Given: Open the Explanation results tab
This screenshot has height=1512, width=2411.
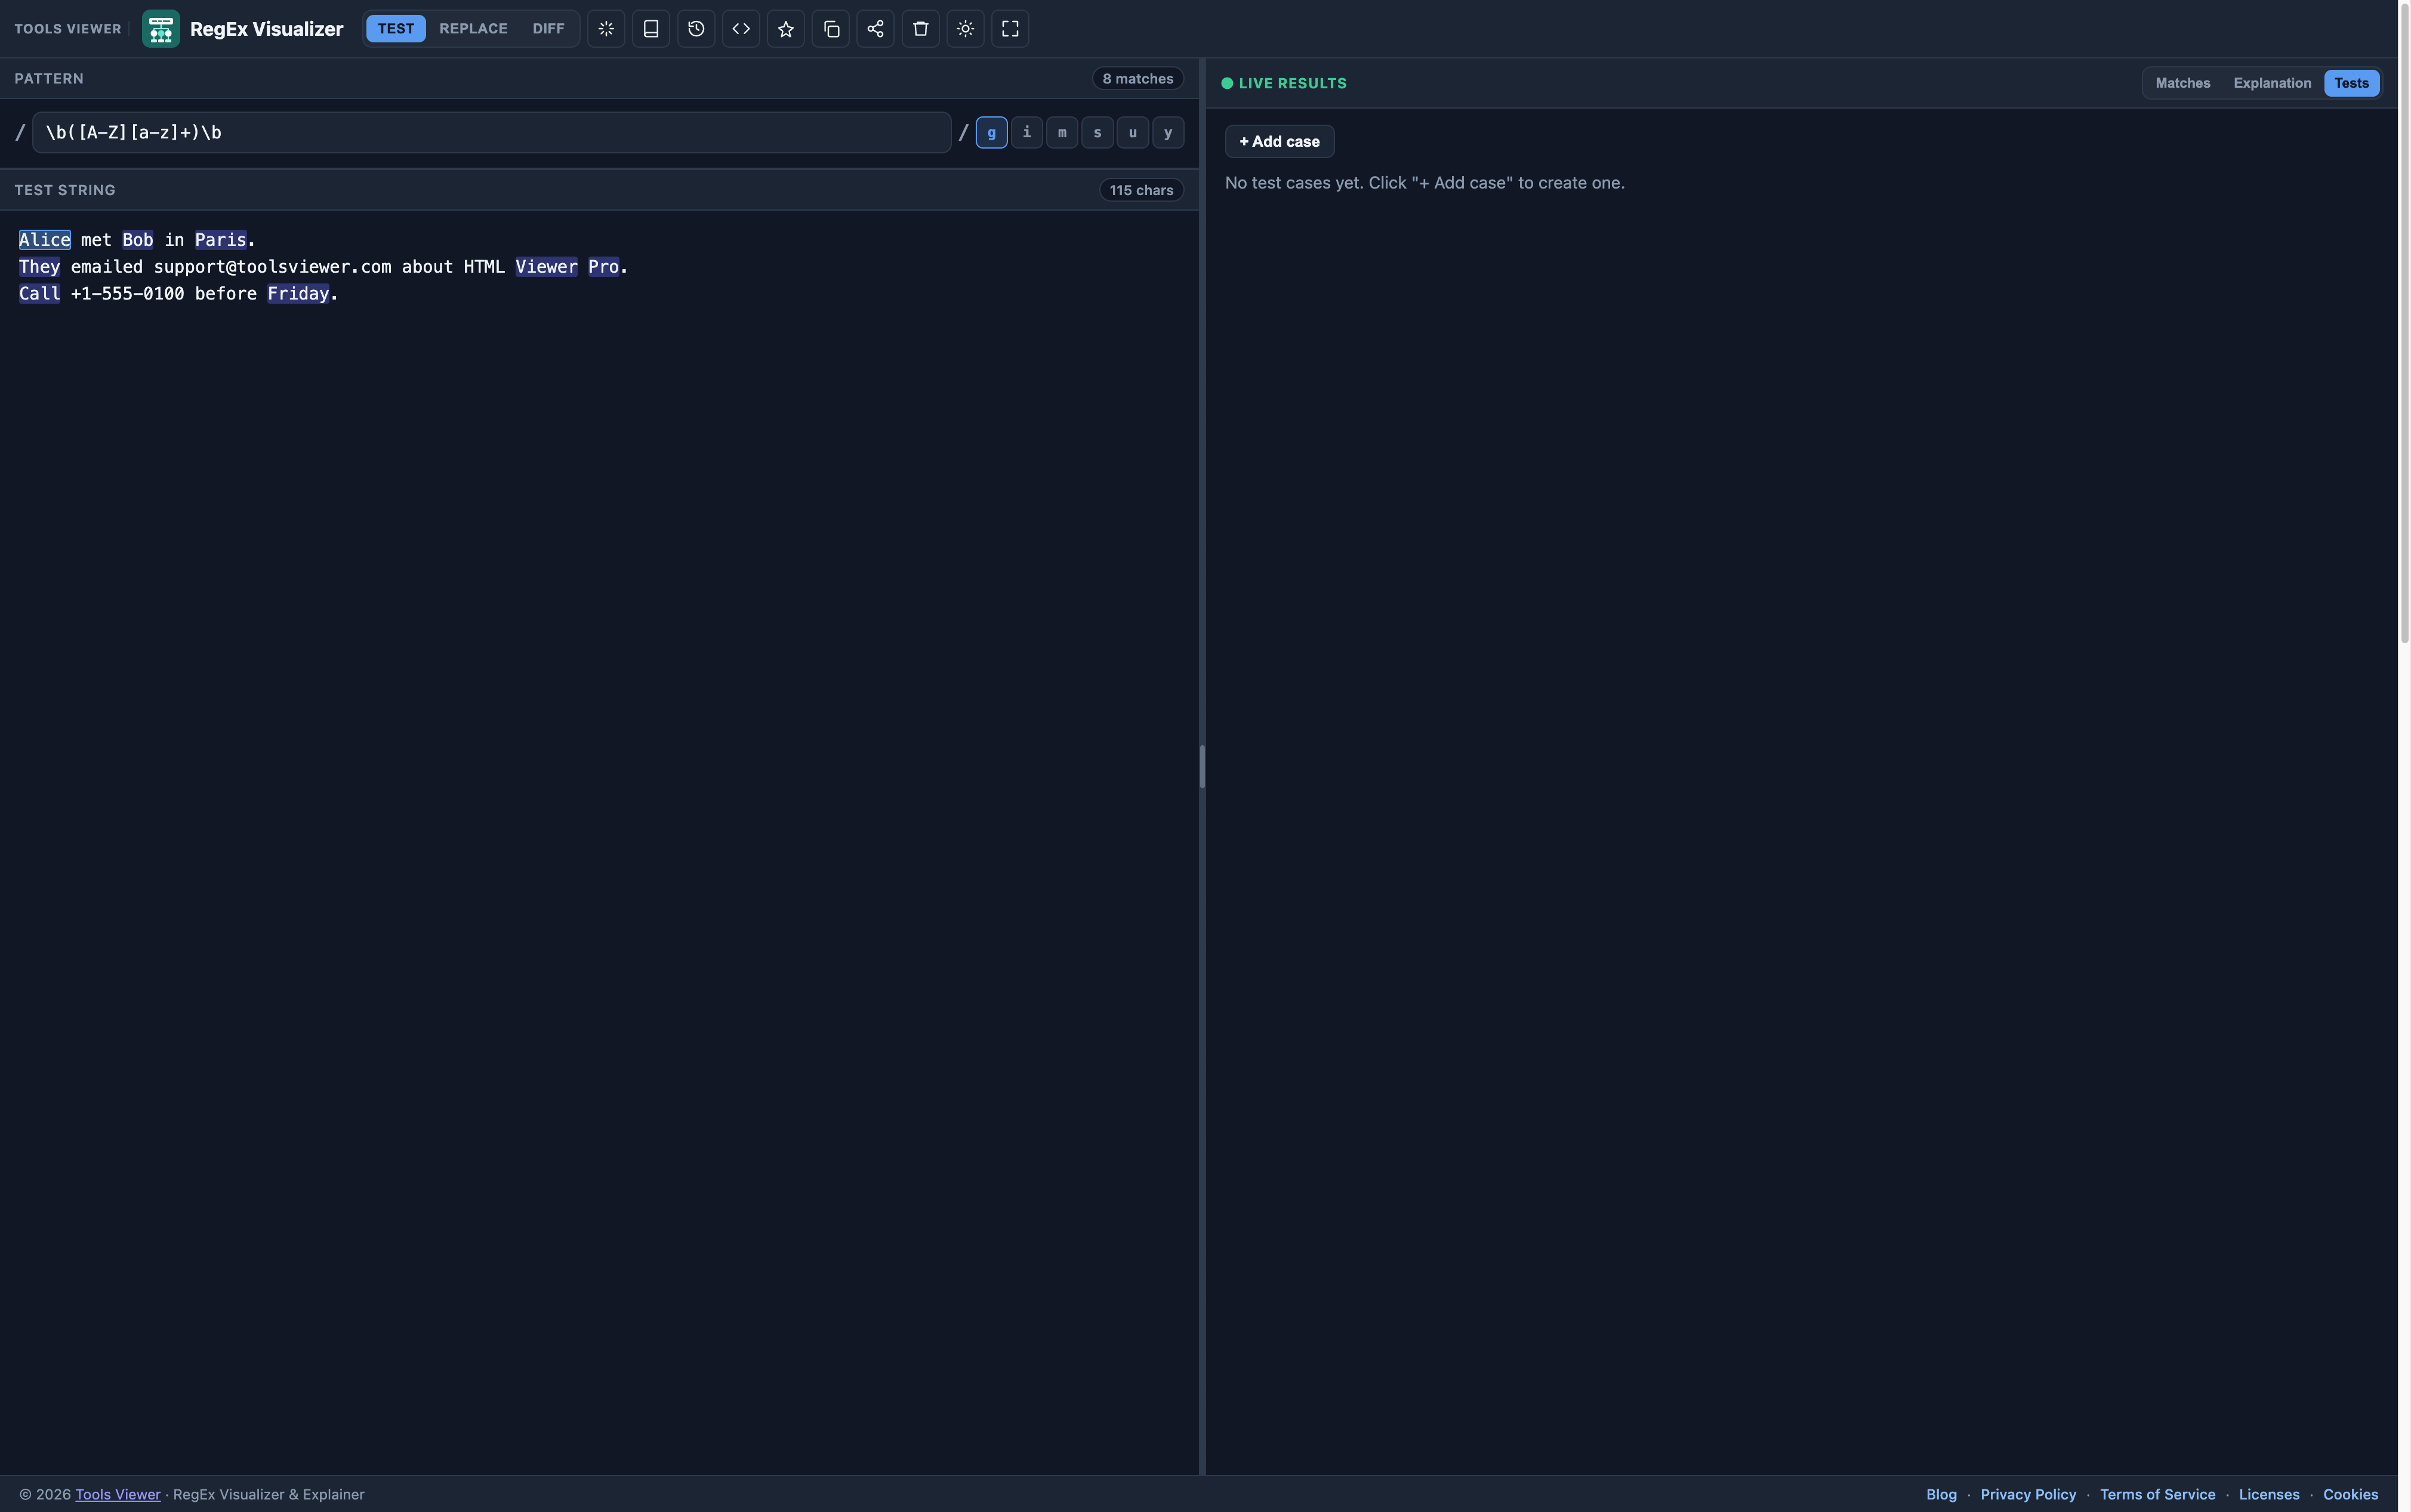Looking at the screenshot, I should click(x=2272, y=83).
